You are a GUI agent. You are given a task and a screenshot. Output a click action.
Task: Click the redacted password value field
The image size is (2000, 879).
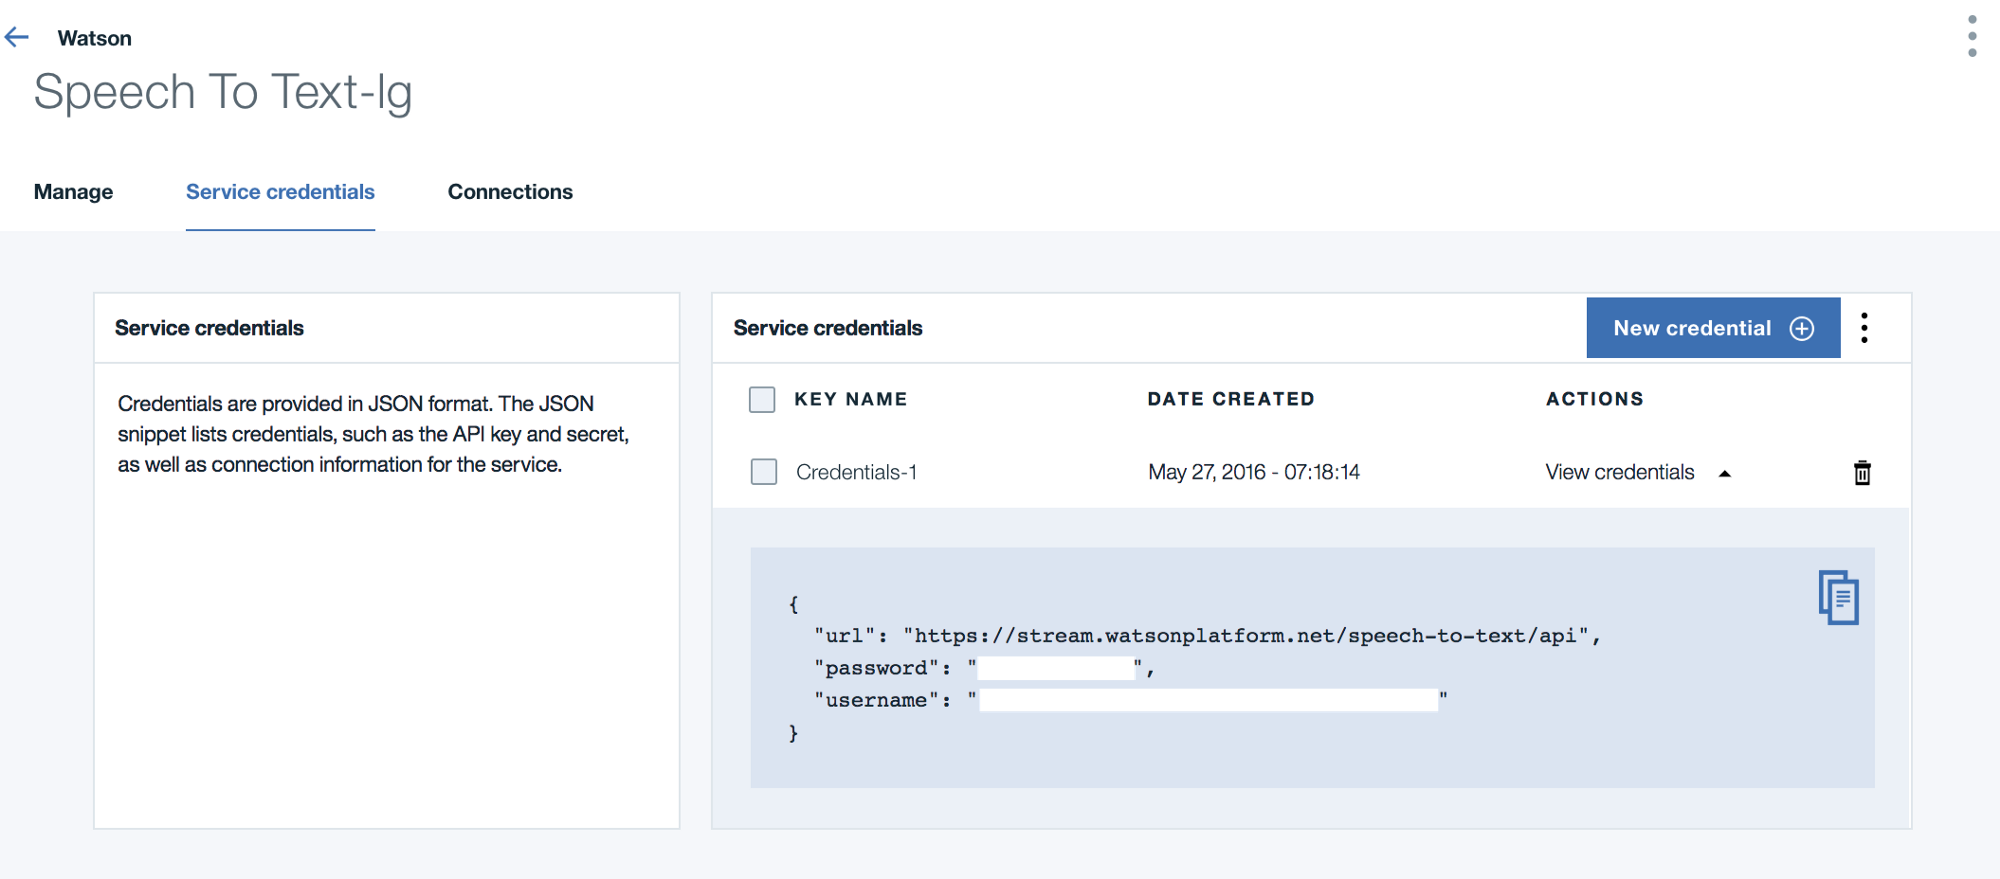point(1055,668)
